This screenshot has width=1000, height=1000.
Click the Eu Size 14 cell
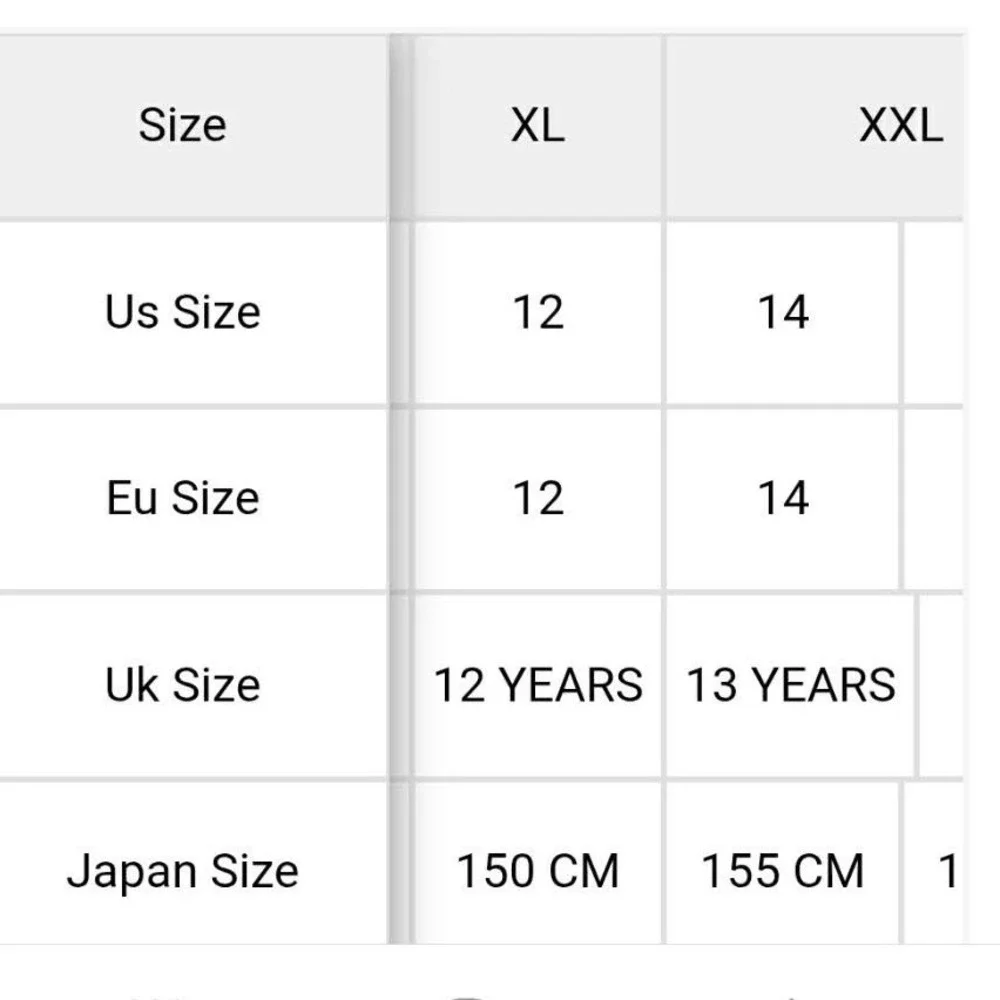point(783,498)
